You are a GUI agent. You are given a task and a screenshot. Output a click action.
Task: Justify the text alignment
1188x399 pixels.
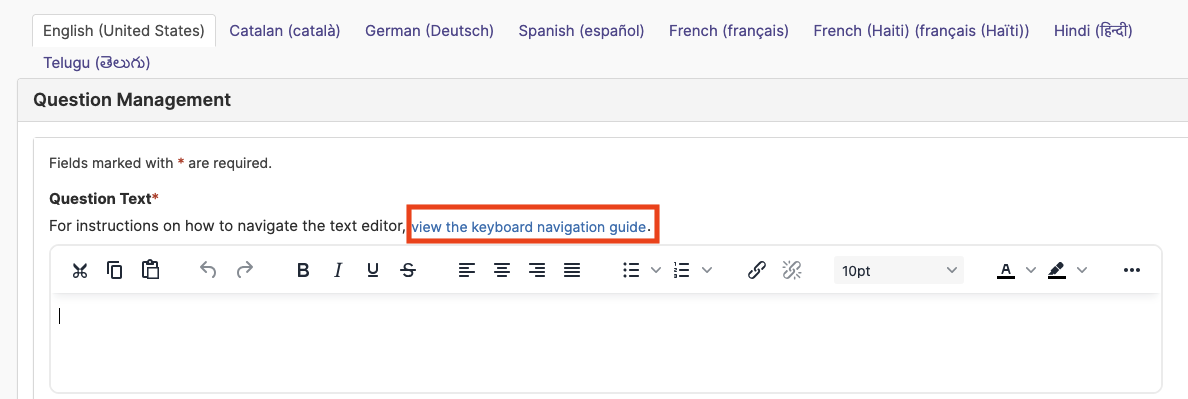click(x=573, y=270)
